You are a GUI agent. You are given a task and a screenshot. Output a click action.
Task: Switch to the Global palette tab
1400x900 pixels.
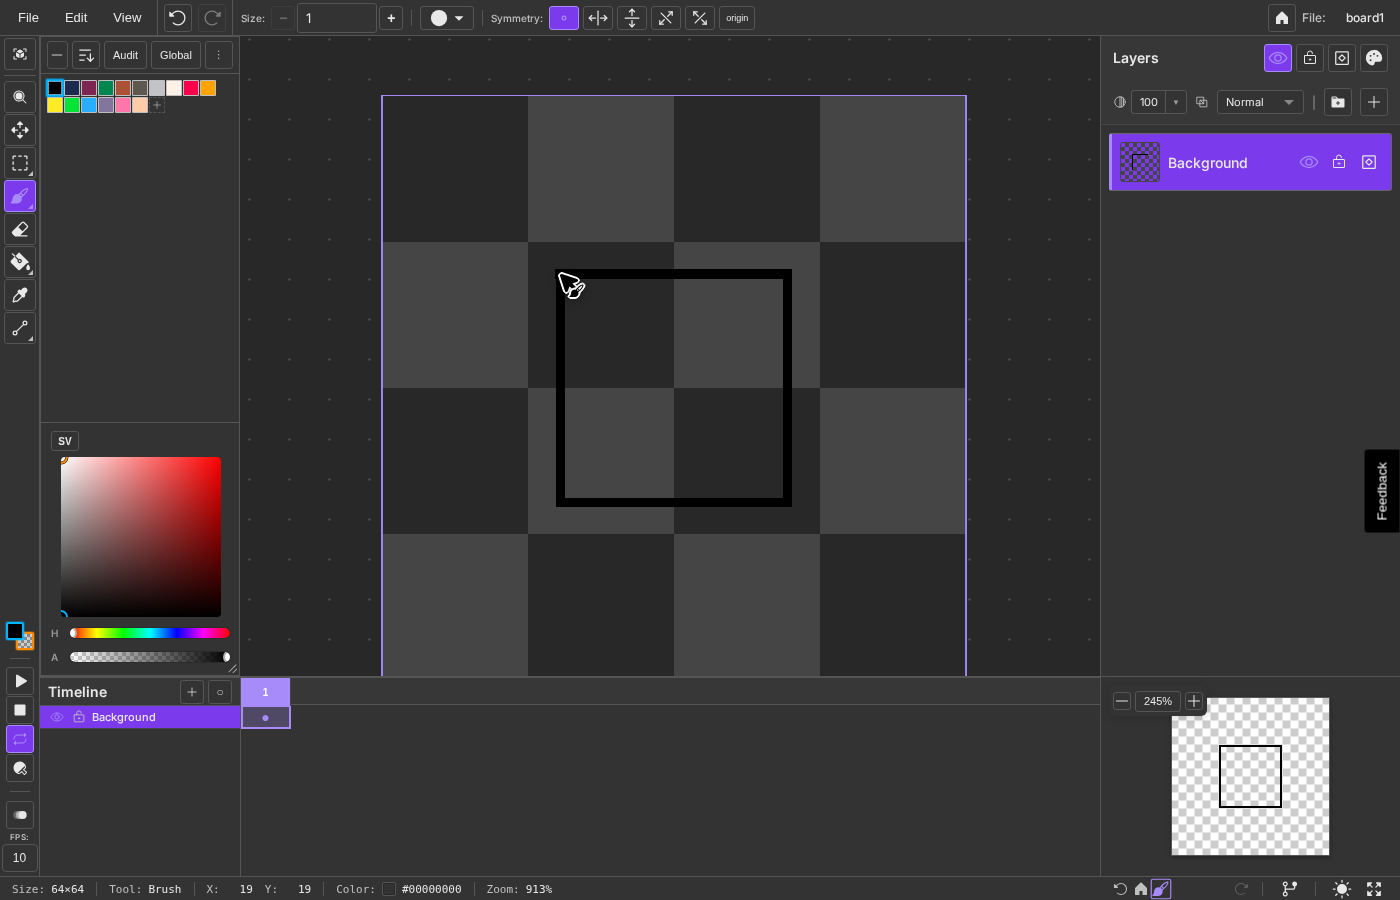[175, 55]
